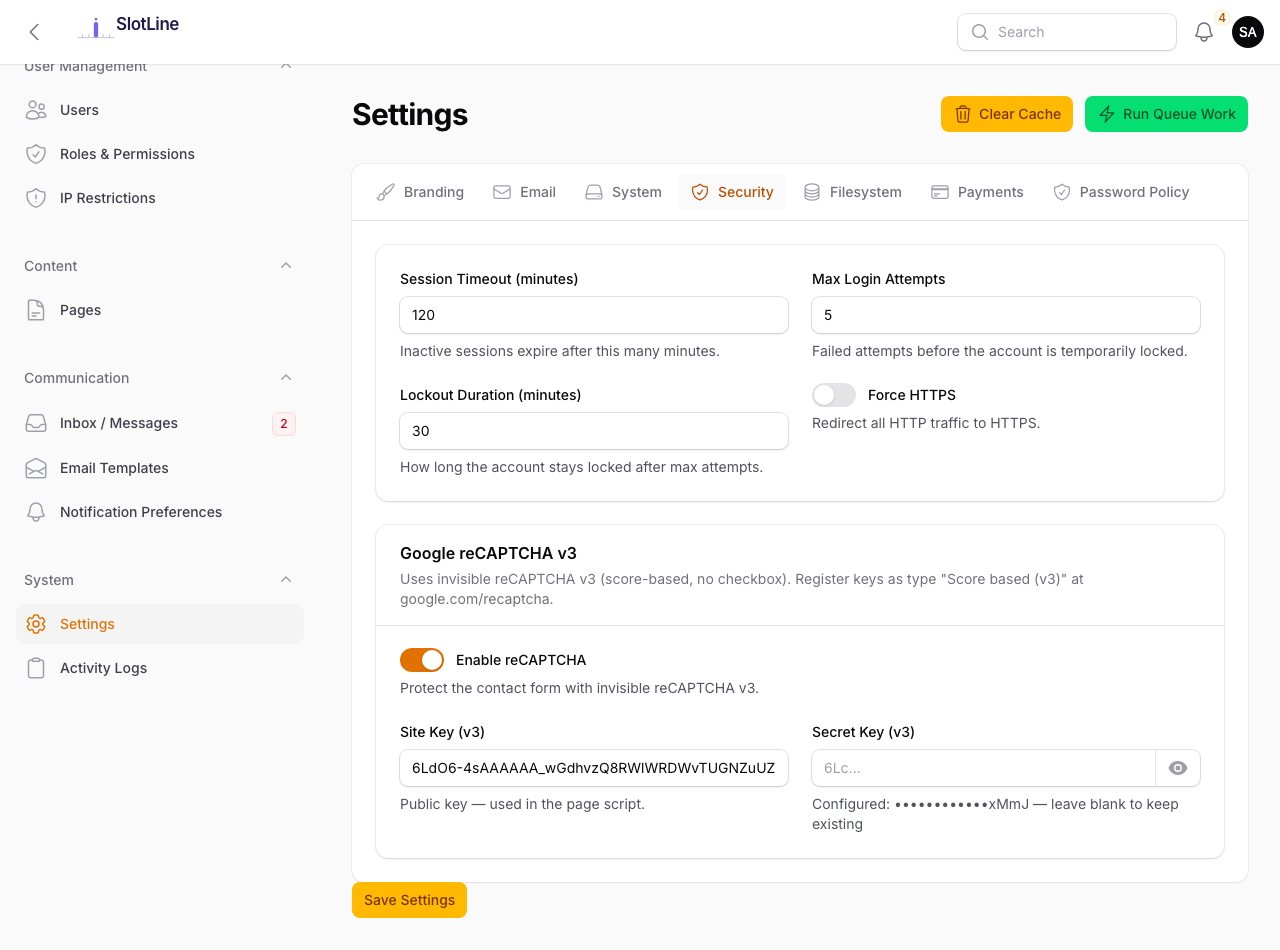1280x950 pixels.
Task: Switch to the Branding tab
Action: pos(420,192)
